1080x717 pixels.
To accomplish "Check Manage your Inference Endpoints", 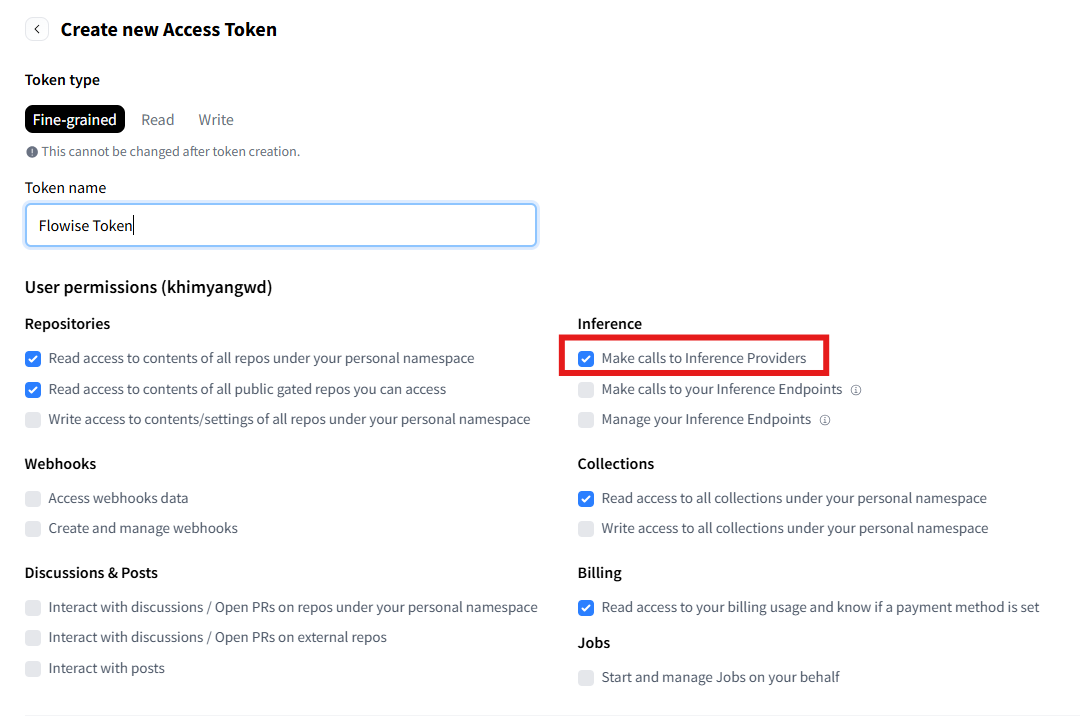I will point(586,420).
